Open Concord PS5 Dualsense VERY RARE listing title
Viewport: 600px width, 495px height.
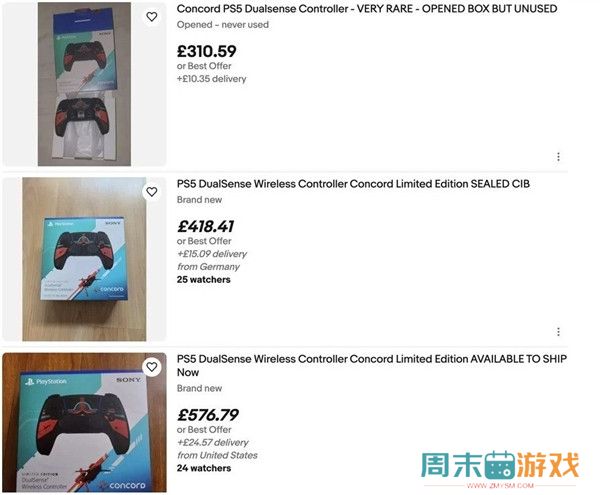click(x=367, y=8)
